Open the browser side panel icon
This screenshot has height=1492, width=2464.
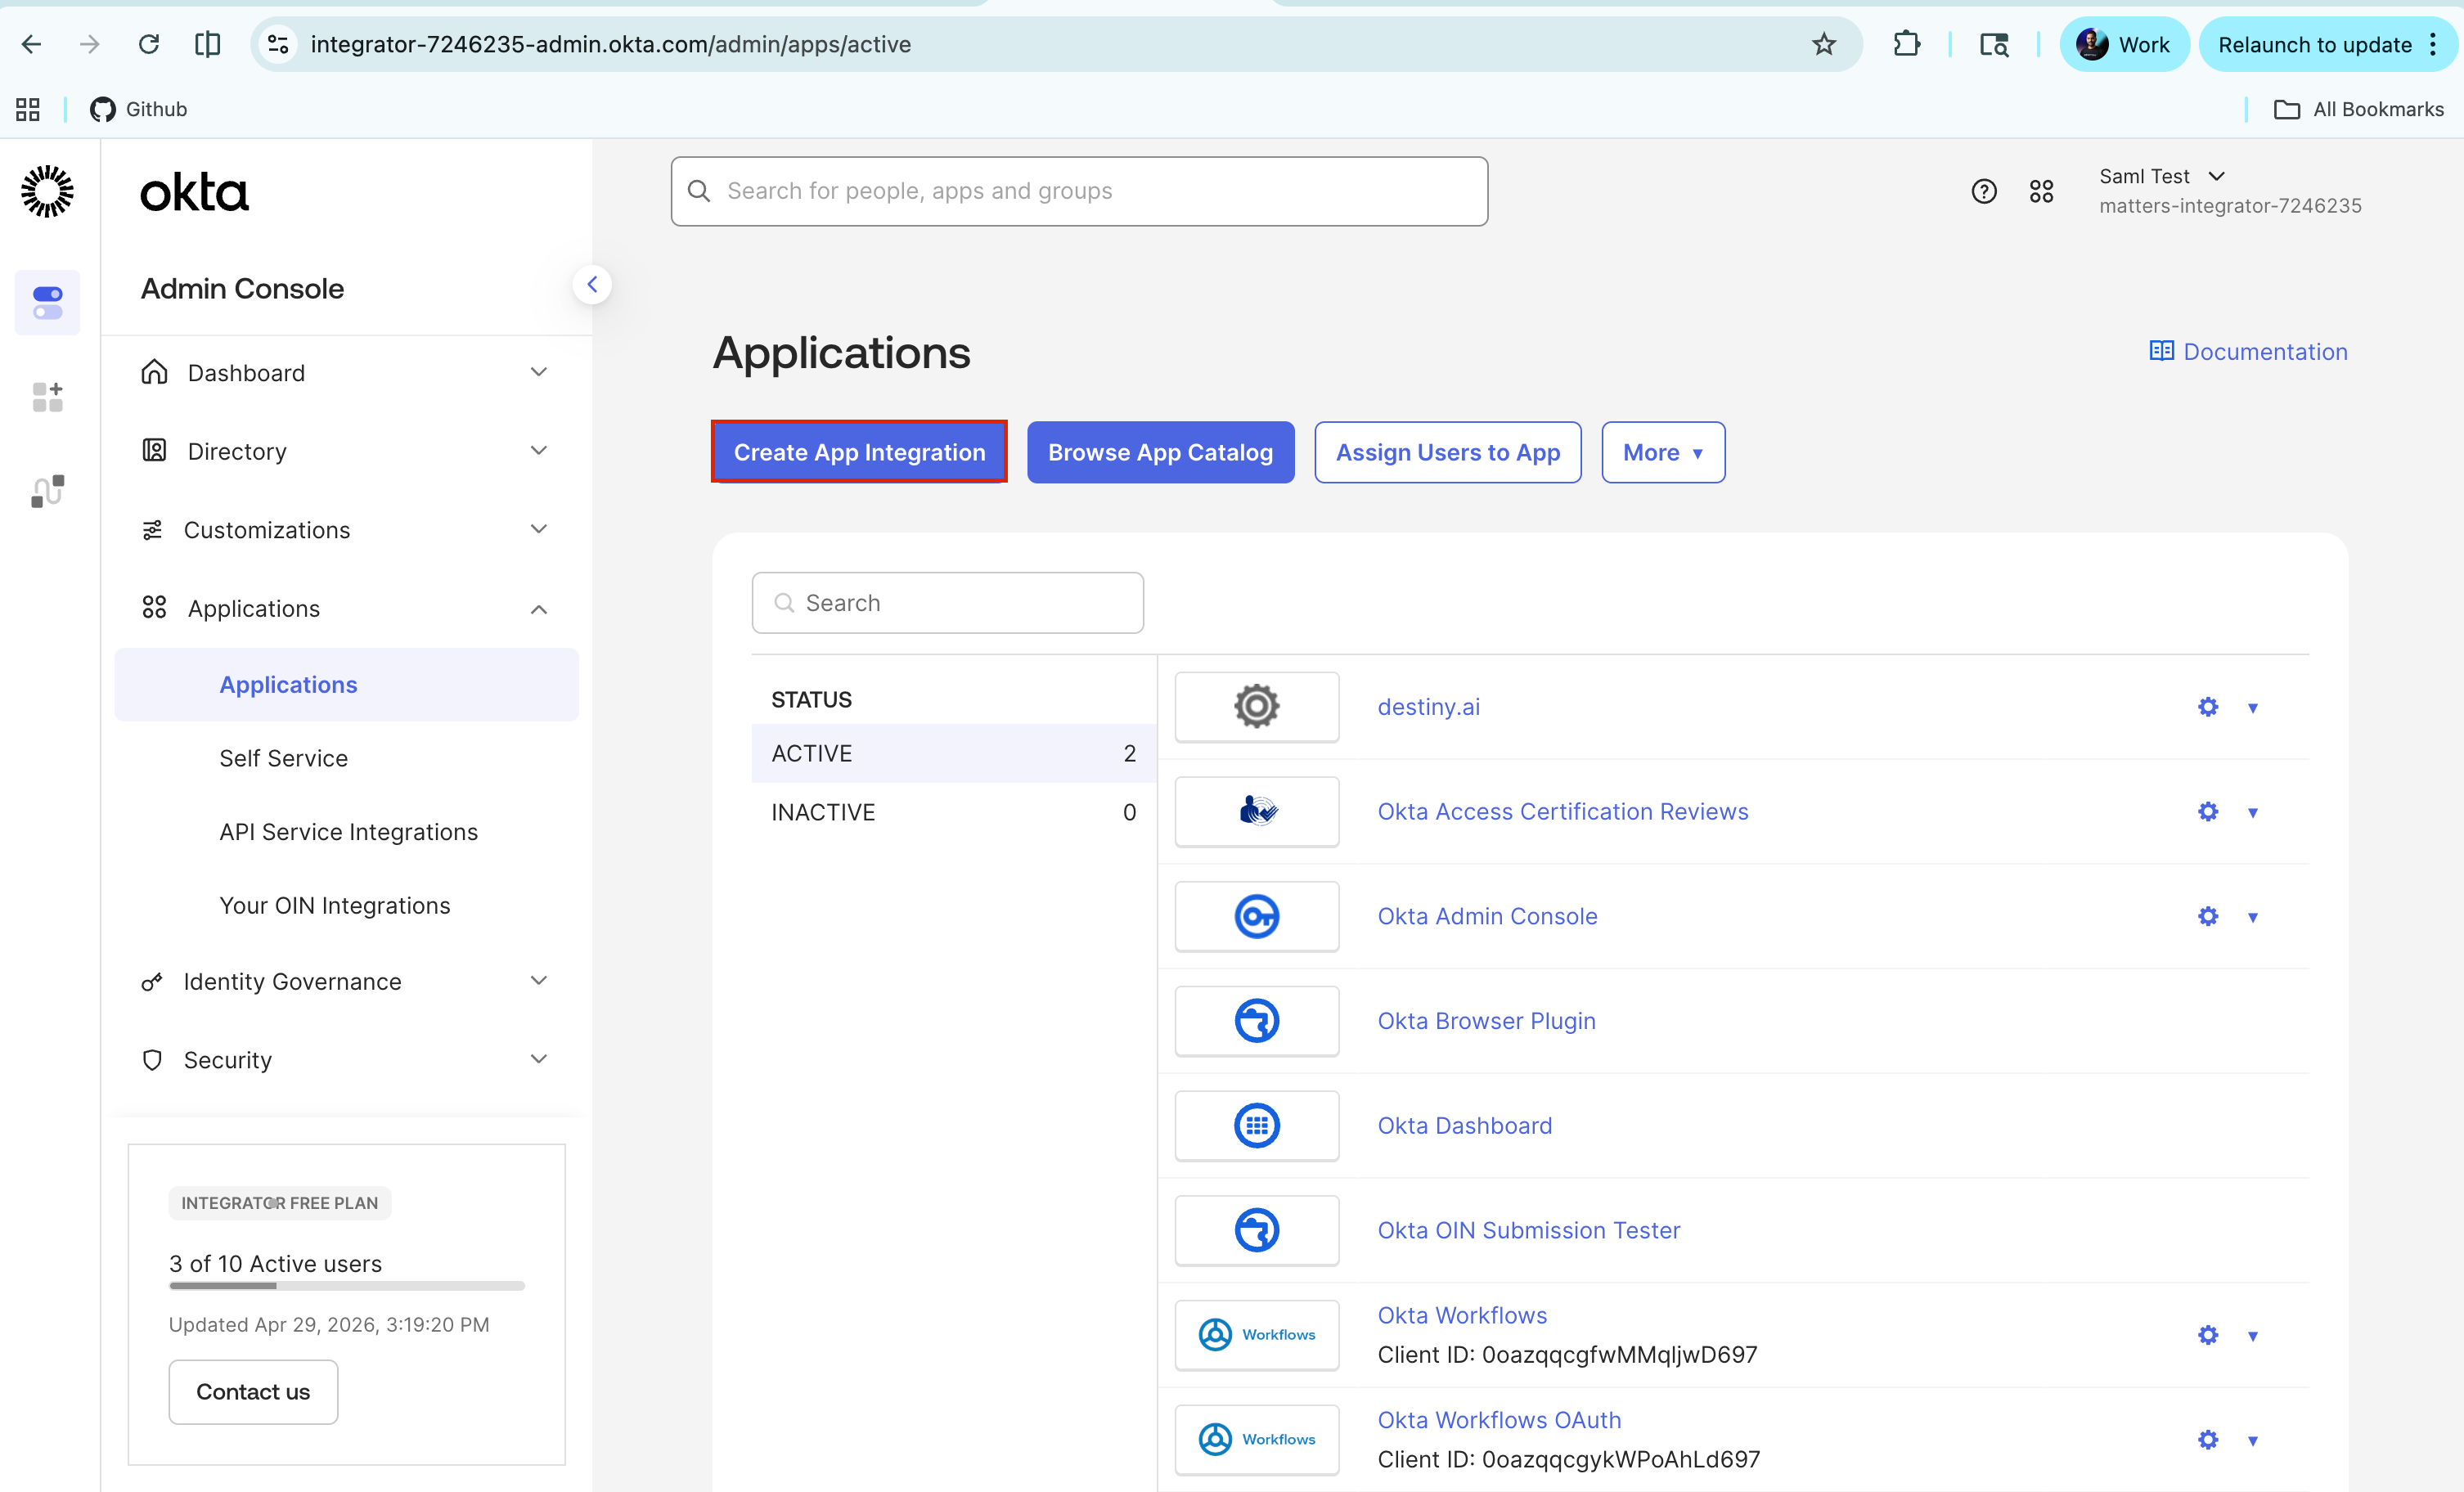[207, 44]
